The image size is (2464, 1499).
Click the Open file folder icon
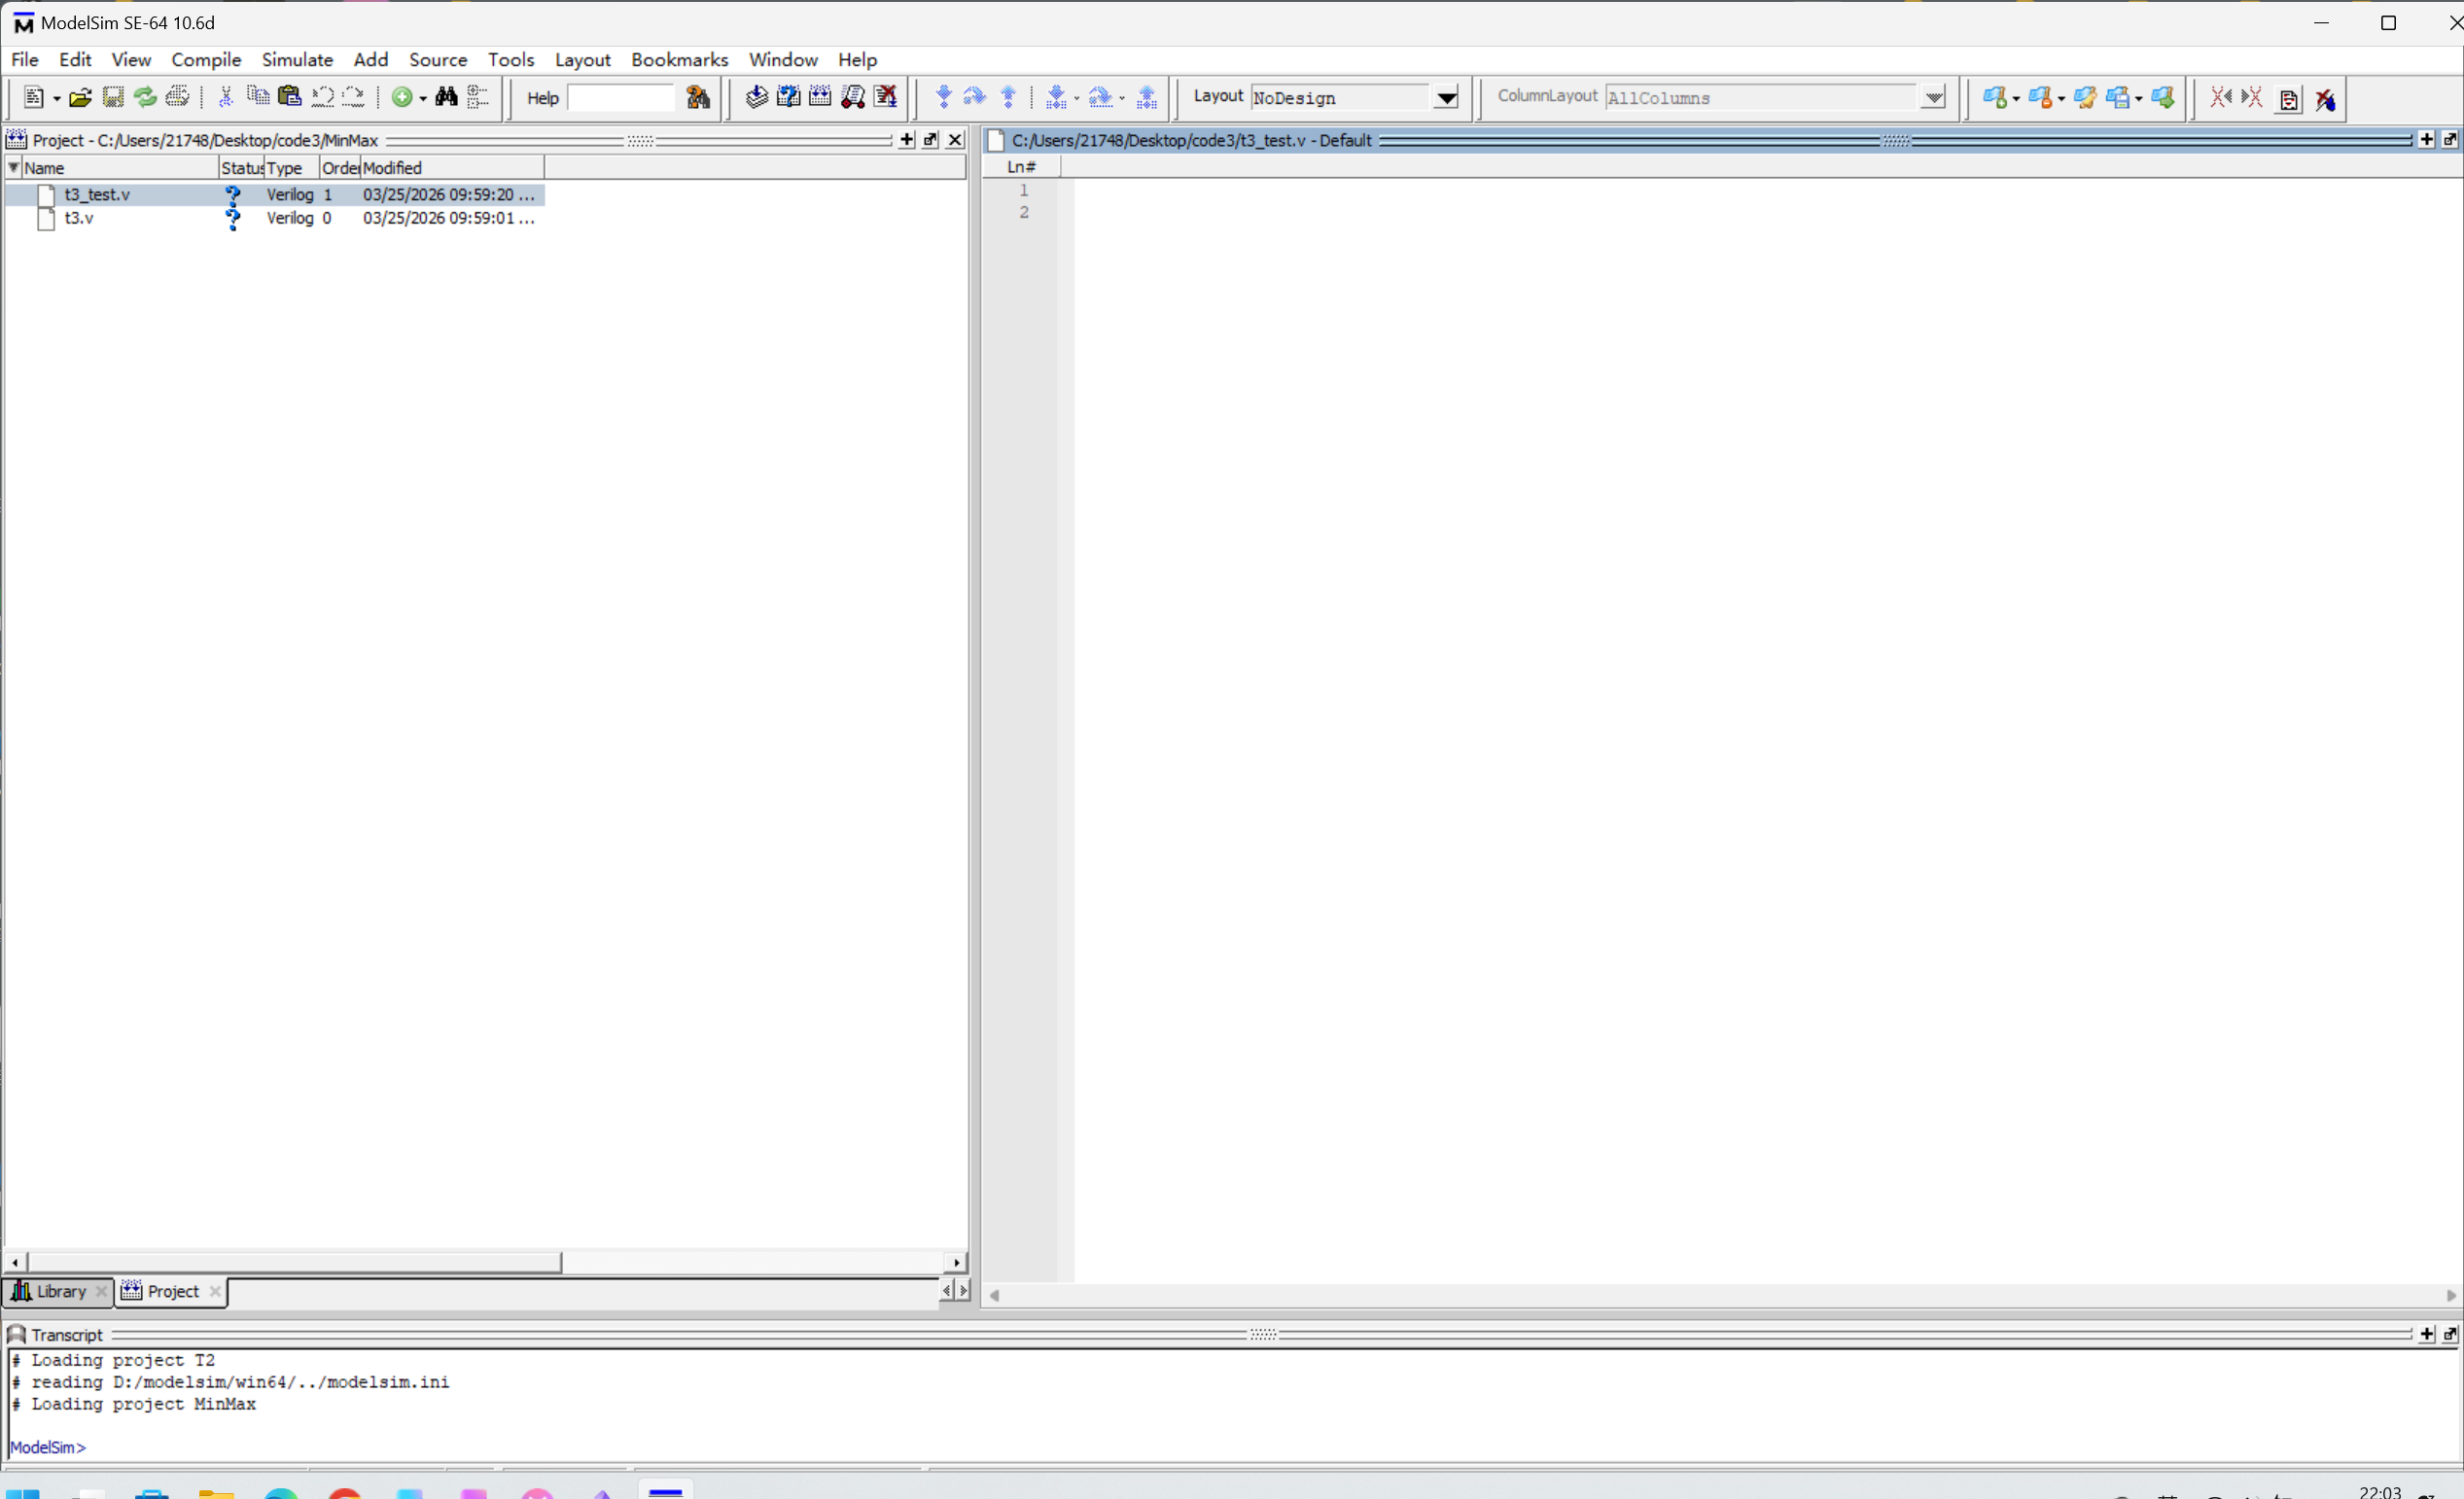(80, 97)
